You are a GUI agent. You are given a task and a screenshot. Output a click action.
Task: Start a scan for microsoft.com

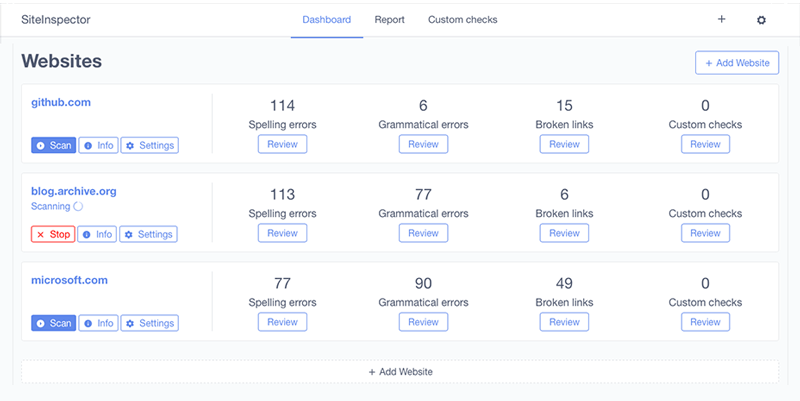point(53,323)
